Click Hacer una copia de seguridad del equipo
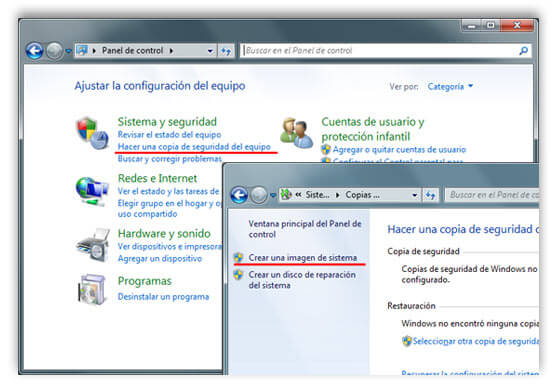Image resolution: width=560 pixels, height=384 pixels. coord(194,147)
